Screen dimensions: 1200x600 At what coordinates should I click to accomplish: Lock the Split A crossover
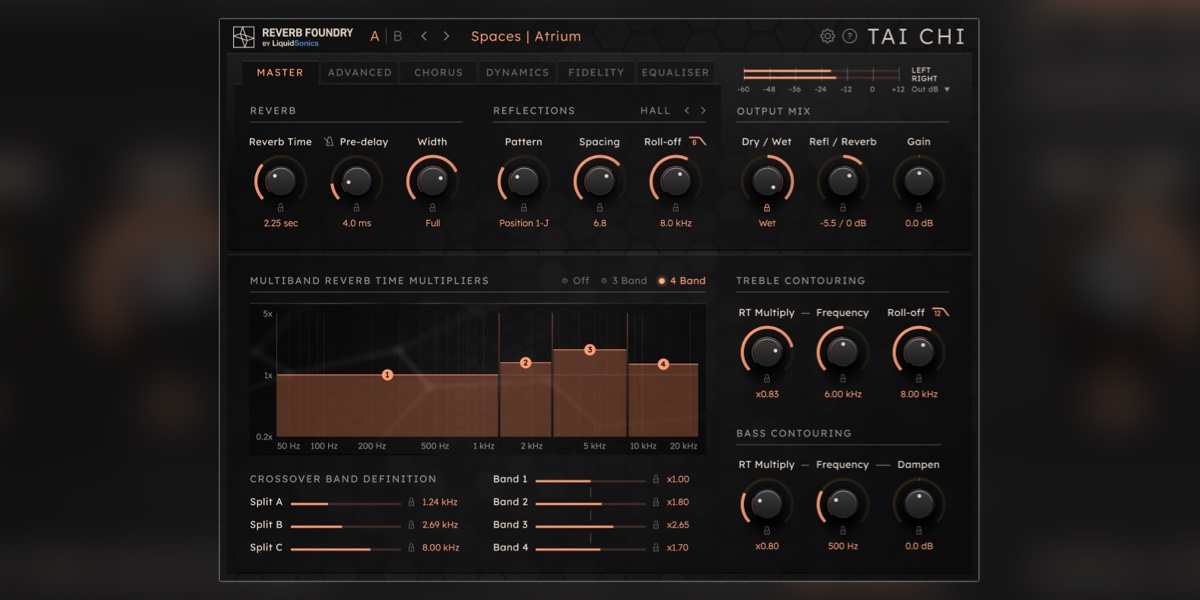coord(411,502)
